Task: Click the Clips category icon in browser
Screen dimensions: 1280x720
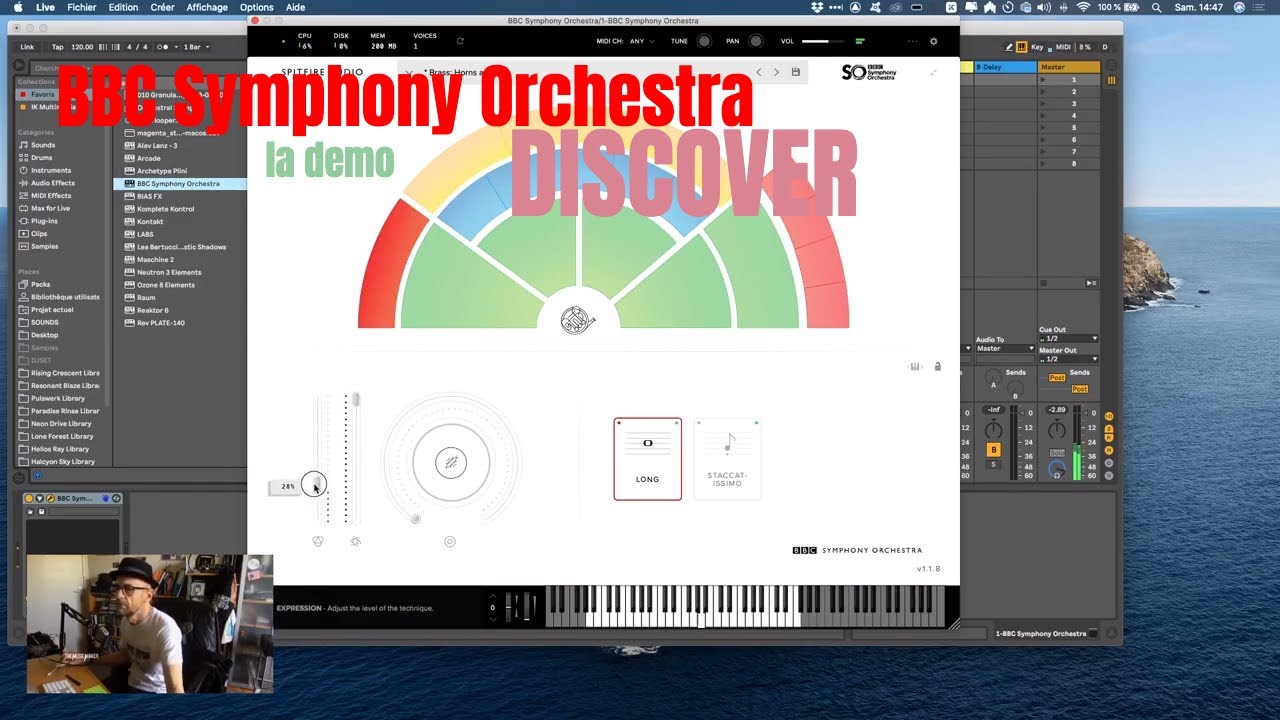Action: tap(22, 233)
